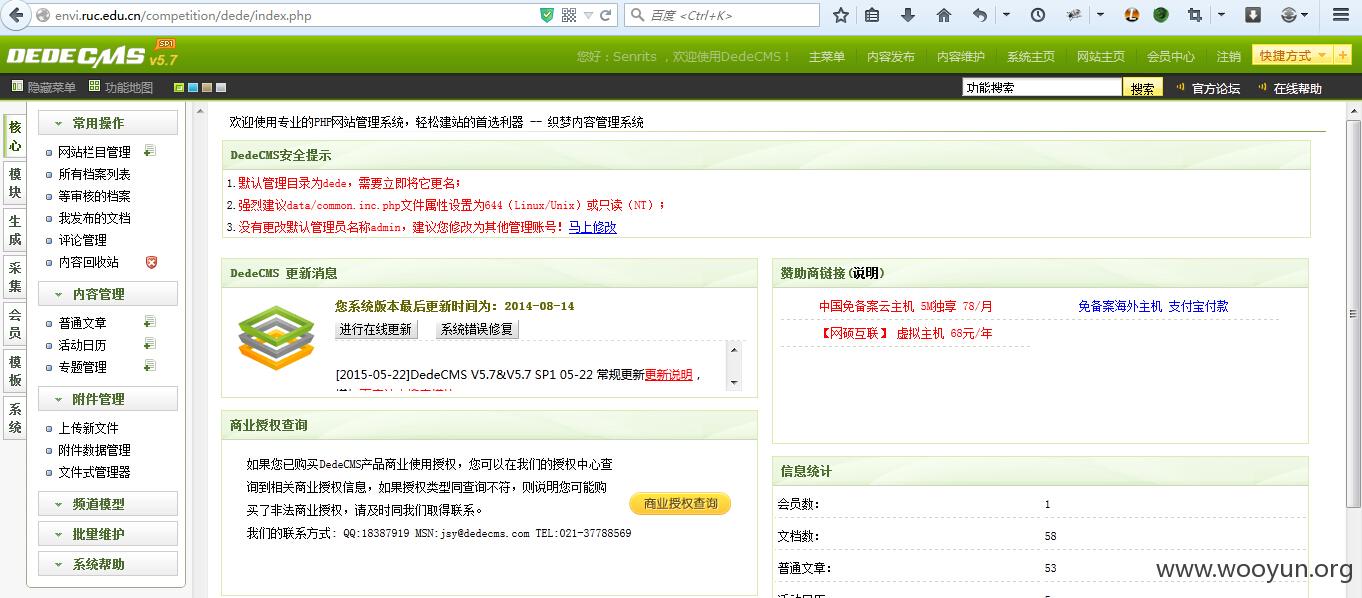Open 内容发布 in top menu
Viewport: 1362px width, 598px height.
point(890,57)
